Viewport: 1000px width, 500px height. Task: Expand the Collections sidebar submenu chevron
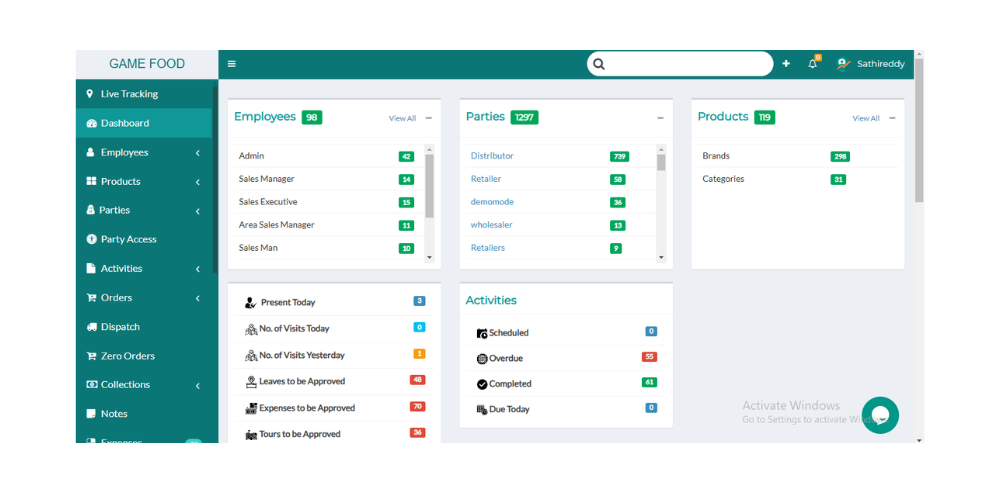tap(198, 385)
